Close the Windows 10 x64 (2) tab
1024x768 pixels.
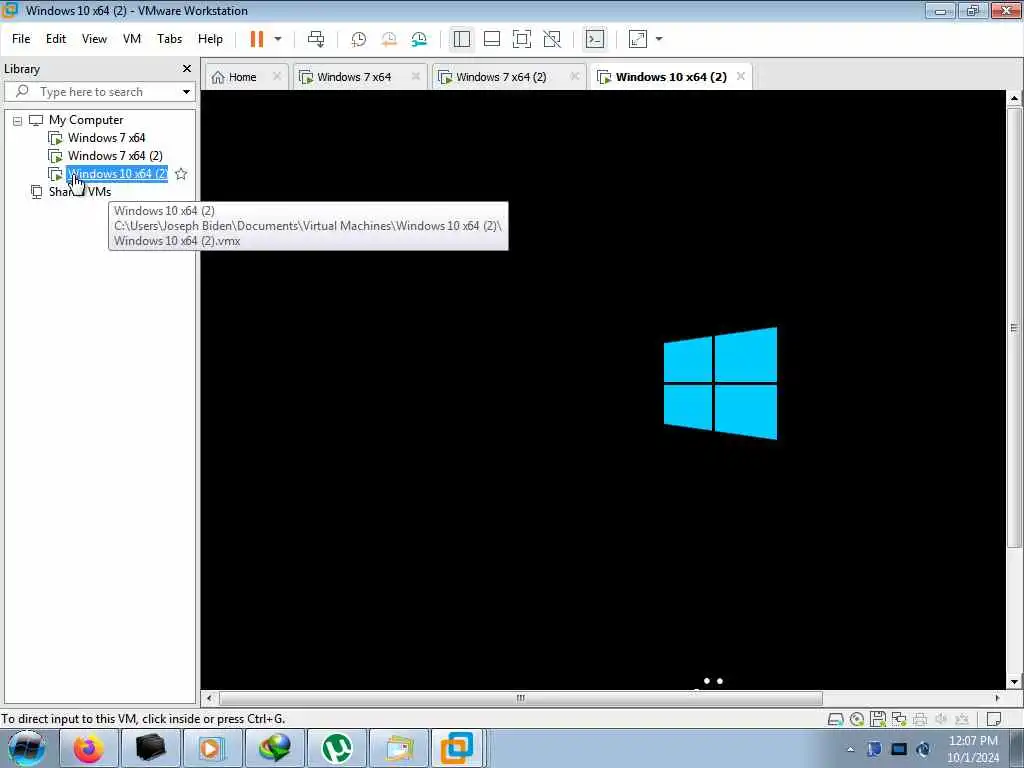tap(741, 76)
